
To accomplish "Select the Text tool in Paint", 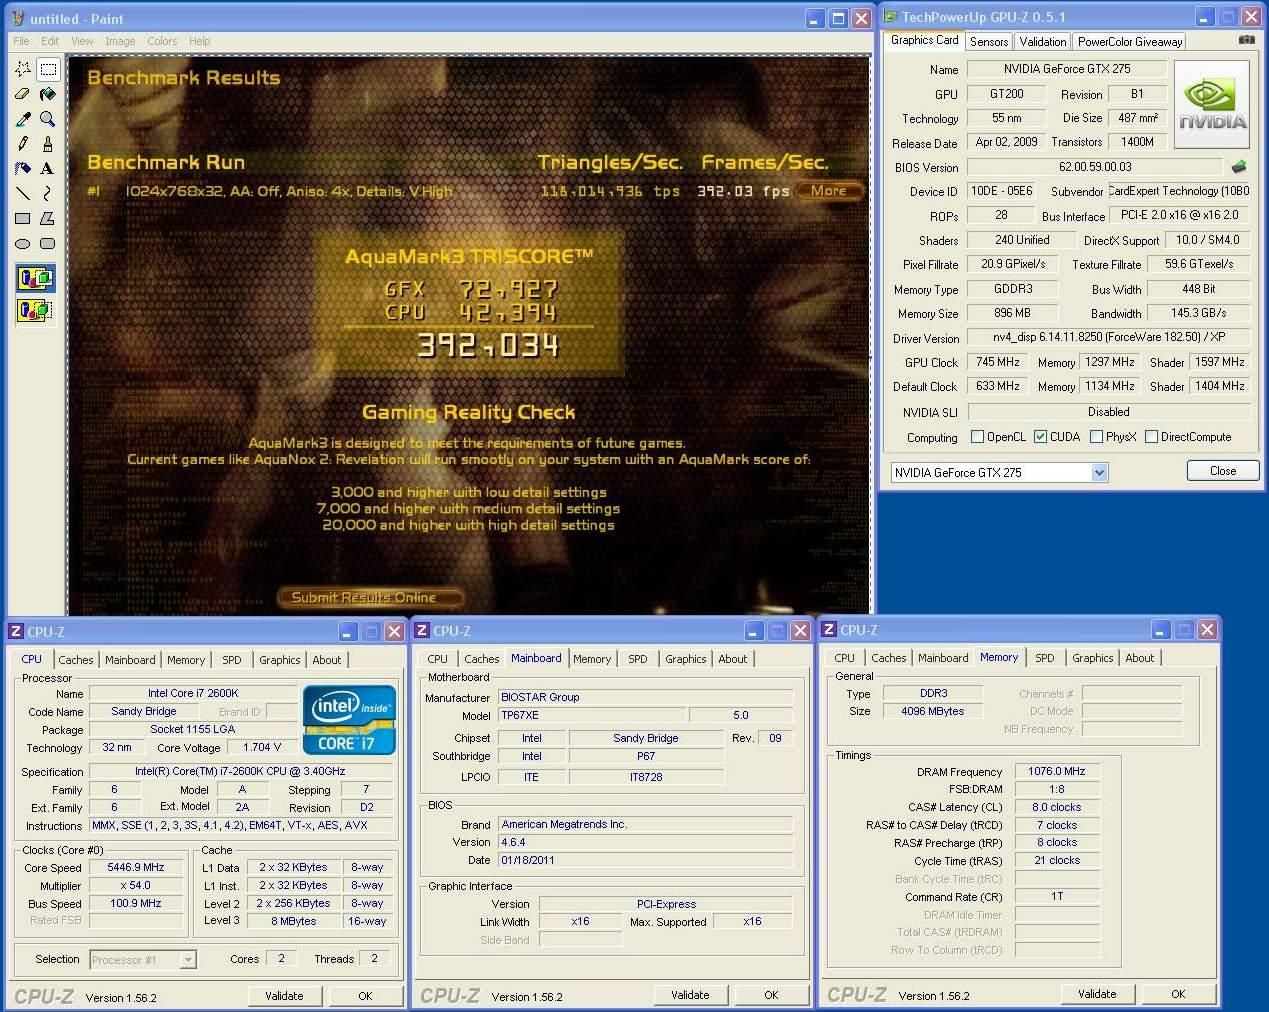I will pyautogui.click(x=47, y=168).
